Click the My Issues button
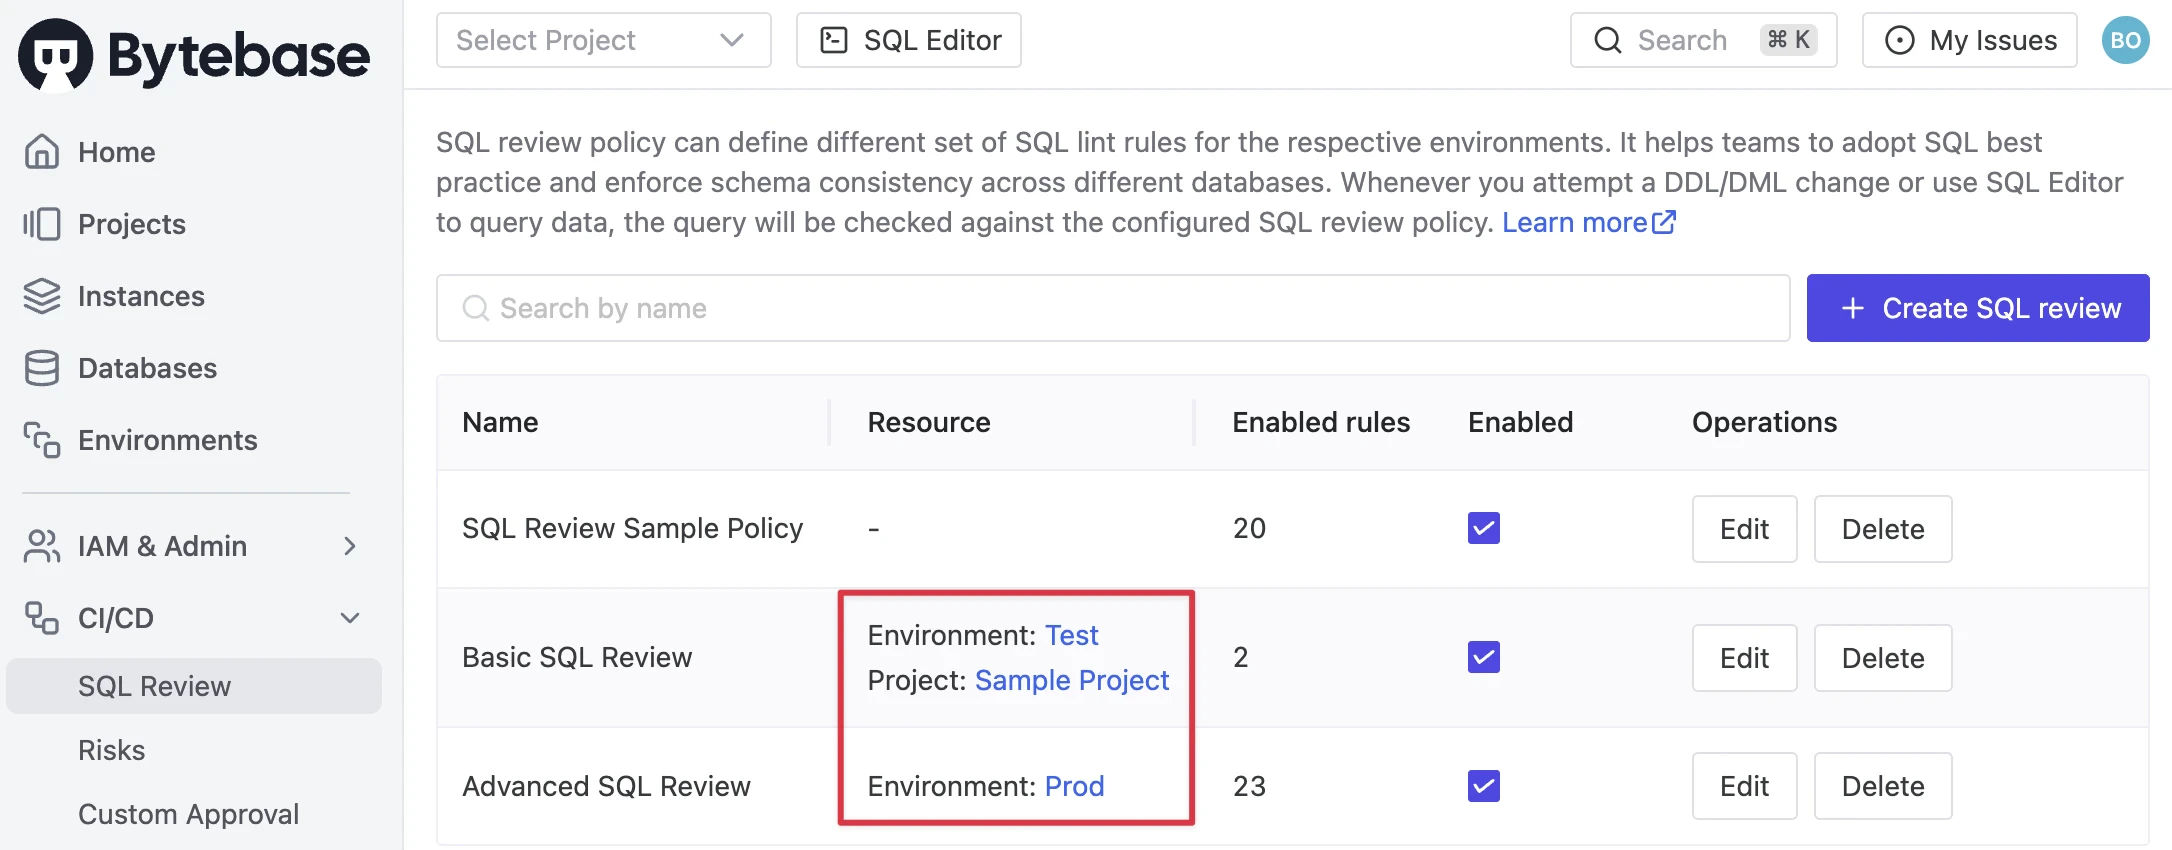 pyautogui.click(x=1970, y=40)
